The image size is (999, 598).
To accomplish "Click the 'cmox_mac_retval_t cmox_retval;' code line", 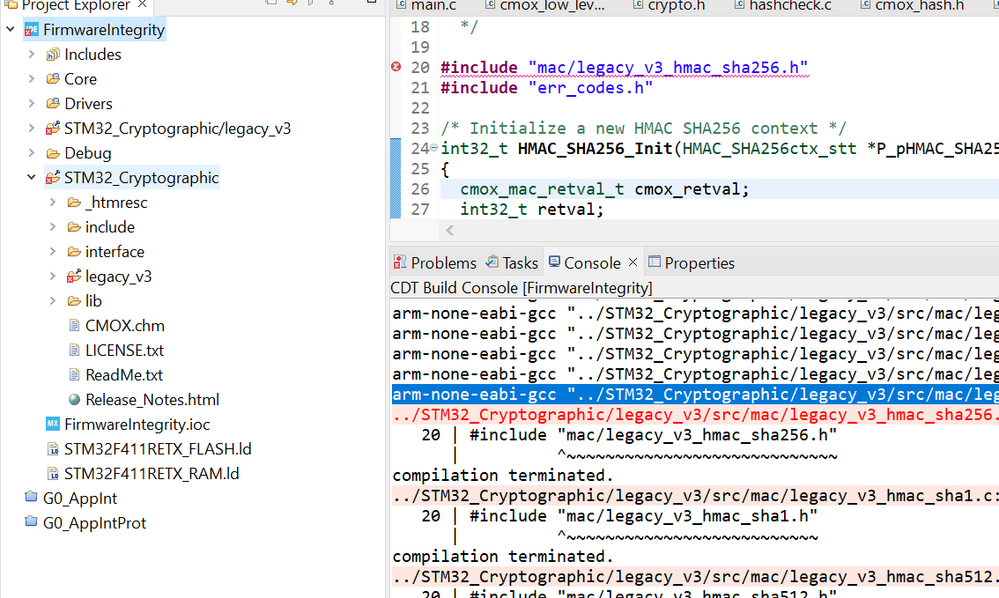I will pyautogui.click(x=605, y=190).
